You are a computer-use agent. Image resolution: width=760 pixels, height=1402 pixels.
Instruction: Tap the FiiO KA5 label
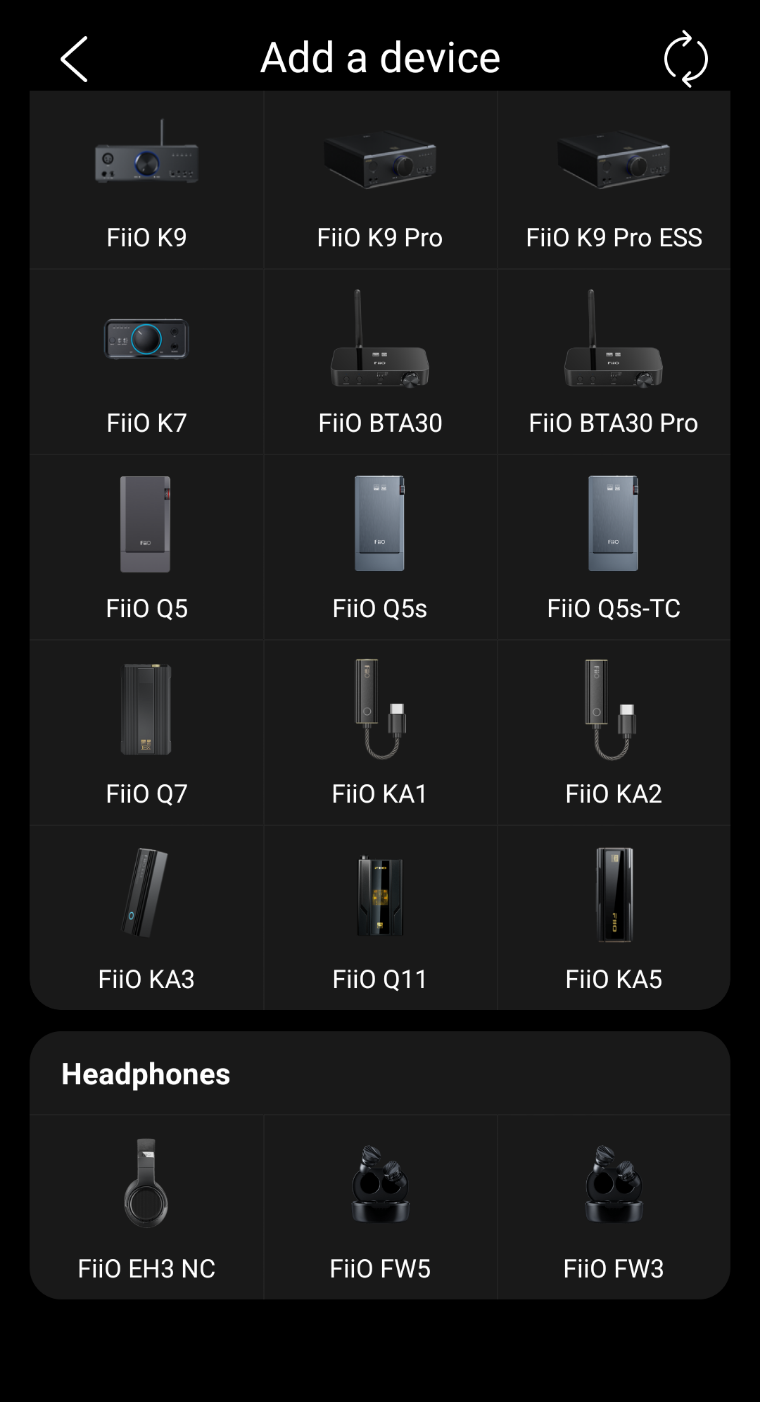(x=614, y=979)
